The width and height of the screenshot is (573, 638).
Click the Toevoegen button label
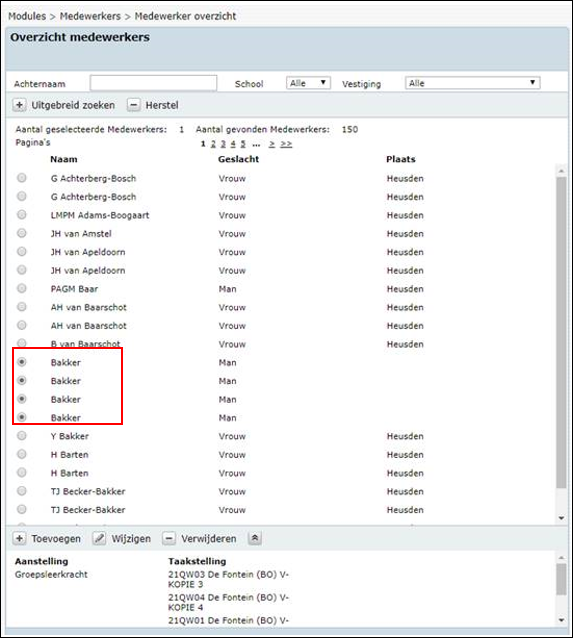[x=56, y=539]
